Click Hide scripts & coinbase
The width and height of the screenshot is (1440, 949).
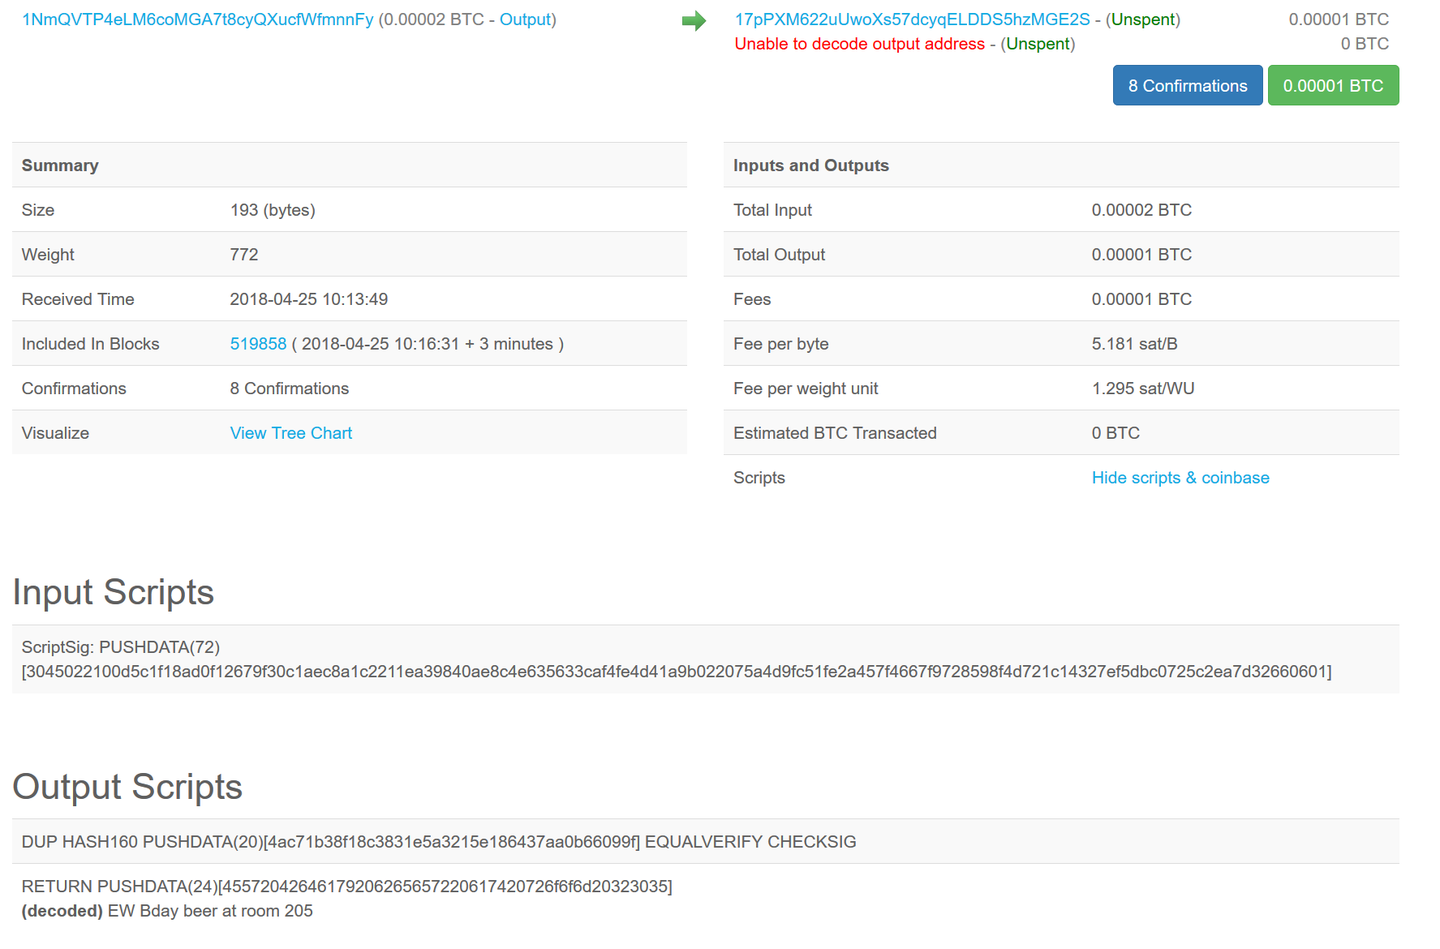1180,478
